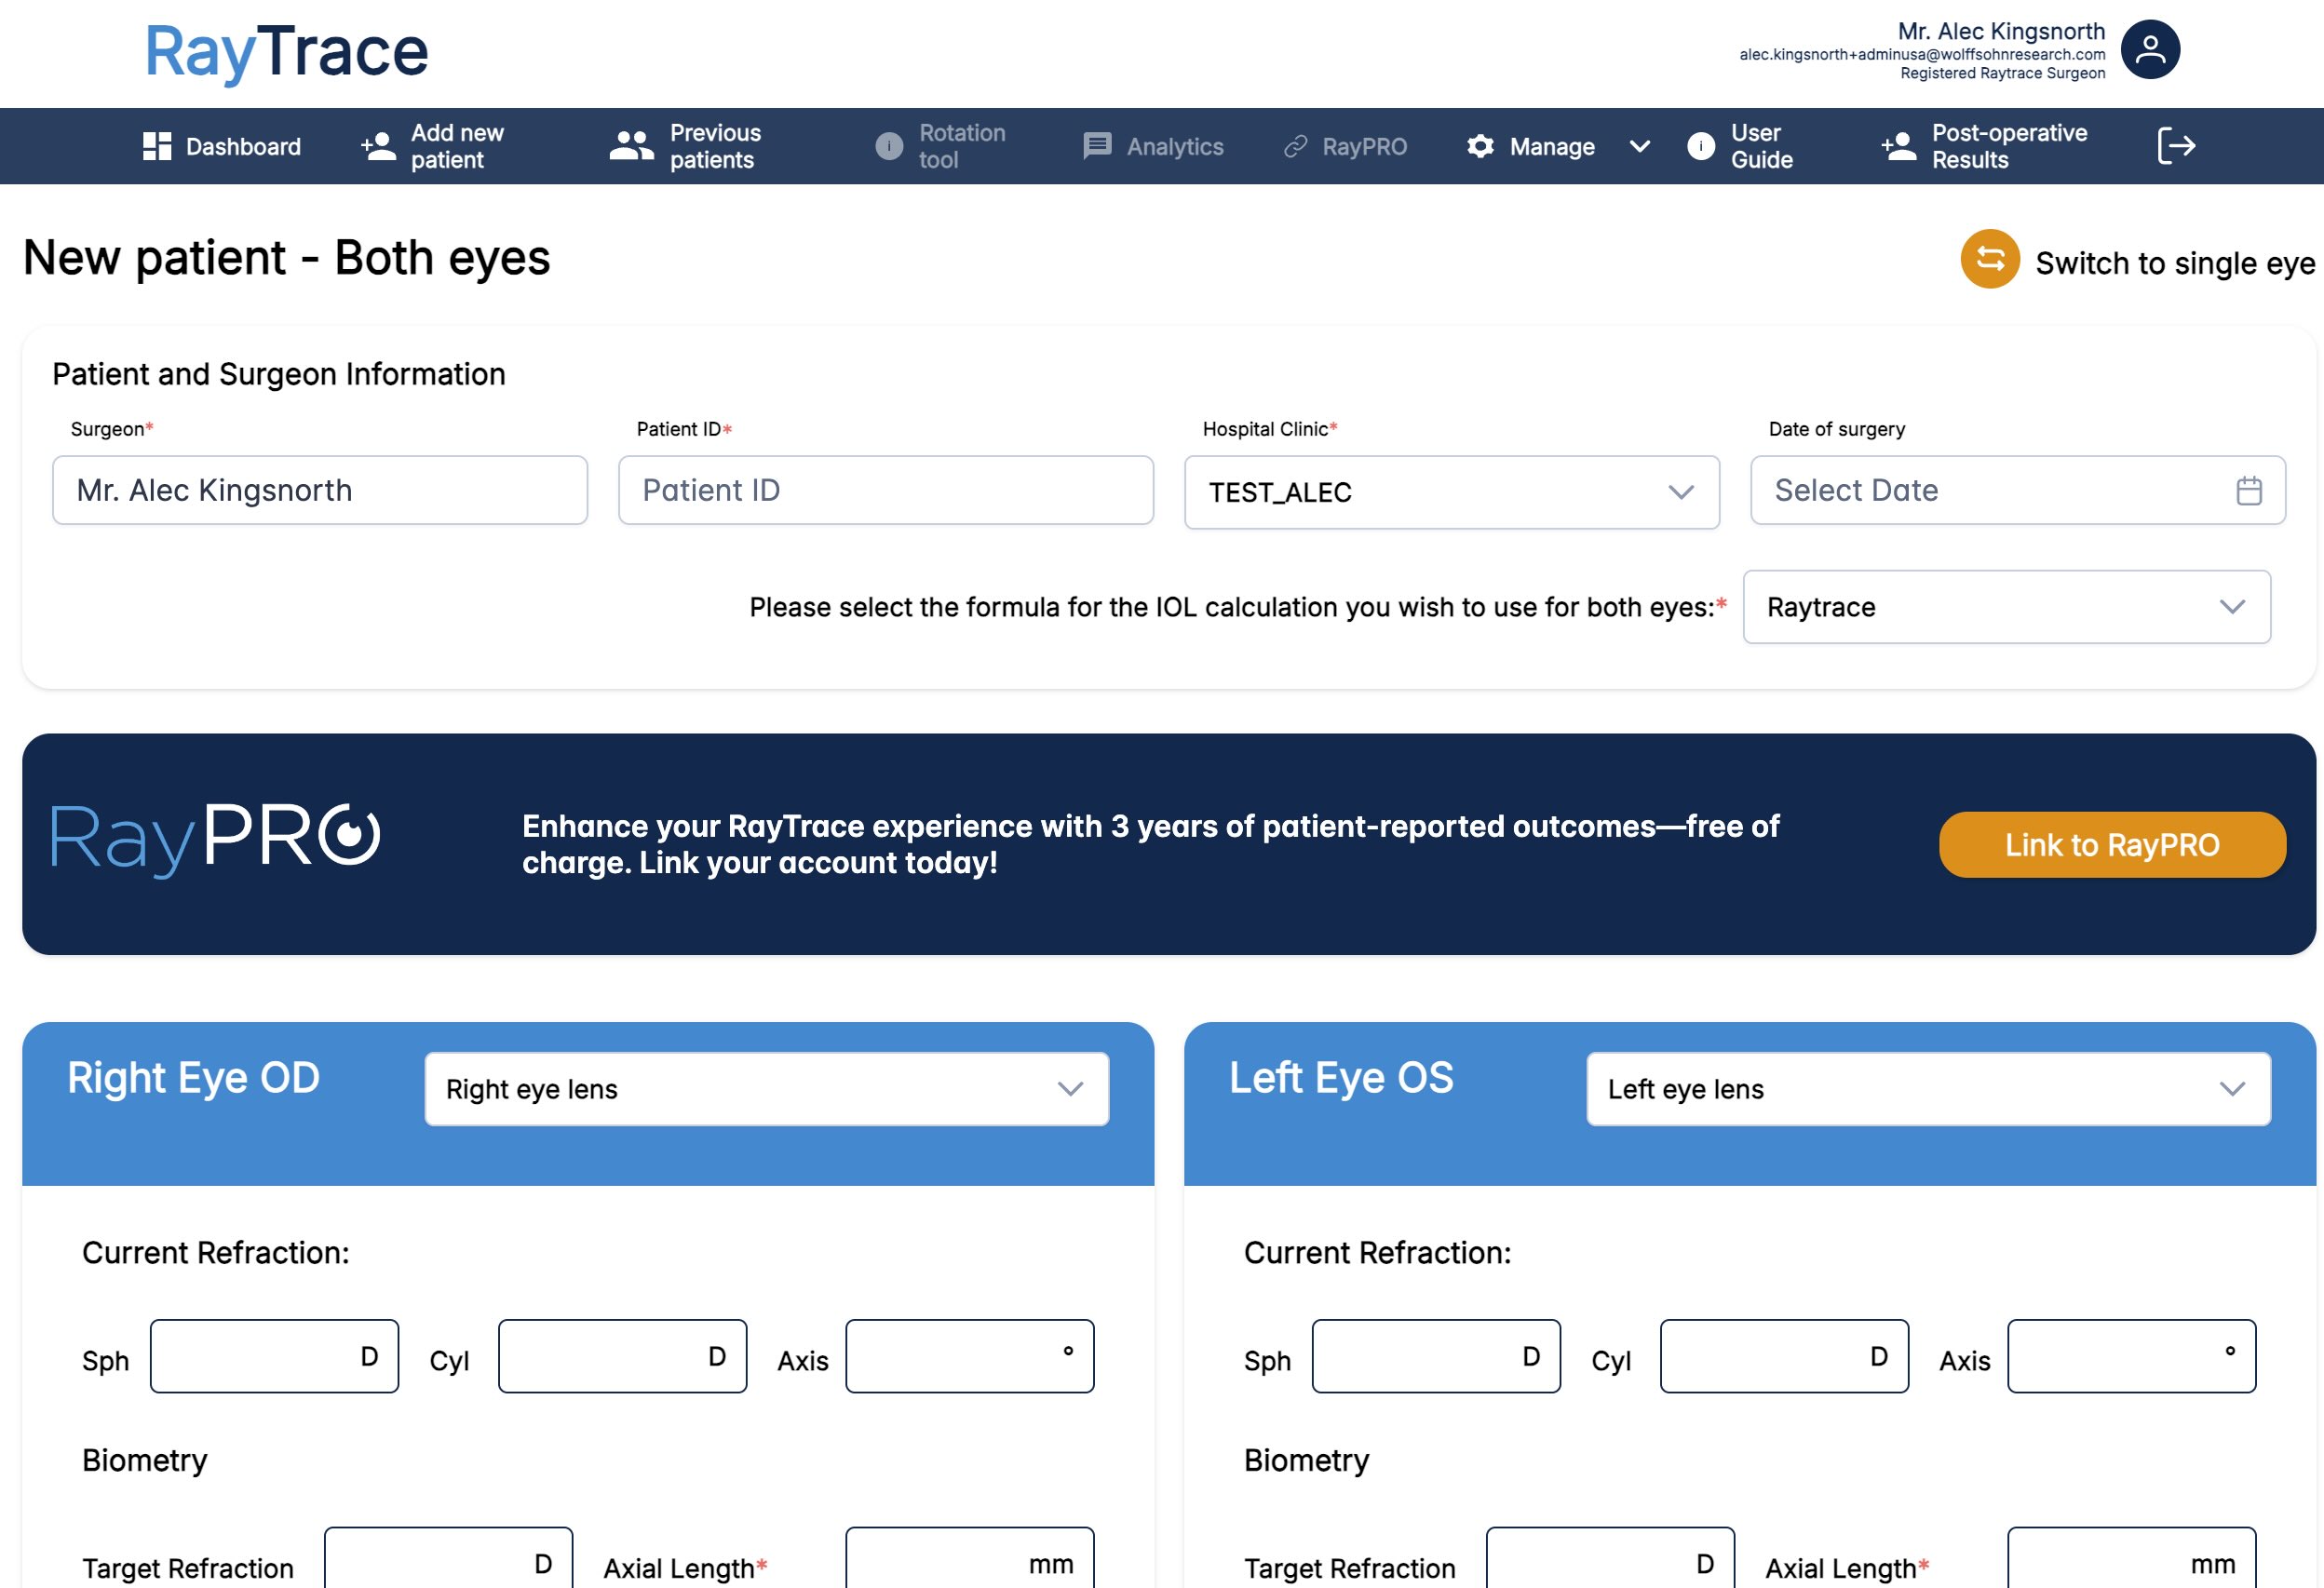Expand the Manage menu chevron

1639,146
